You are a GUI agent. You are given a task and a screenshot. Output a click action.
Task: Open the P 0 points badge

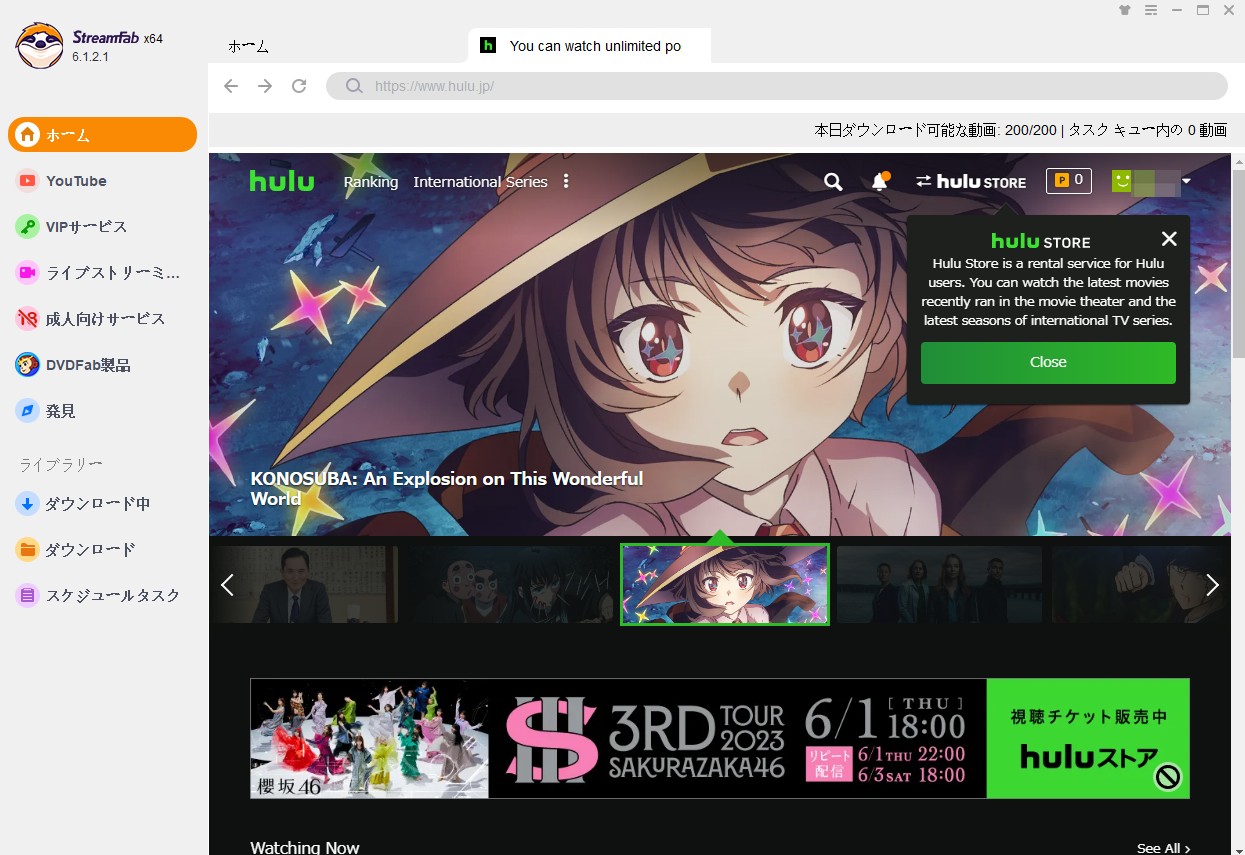[x=1068, y=180]
